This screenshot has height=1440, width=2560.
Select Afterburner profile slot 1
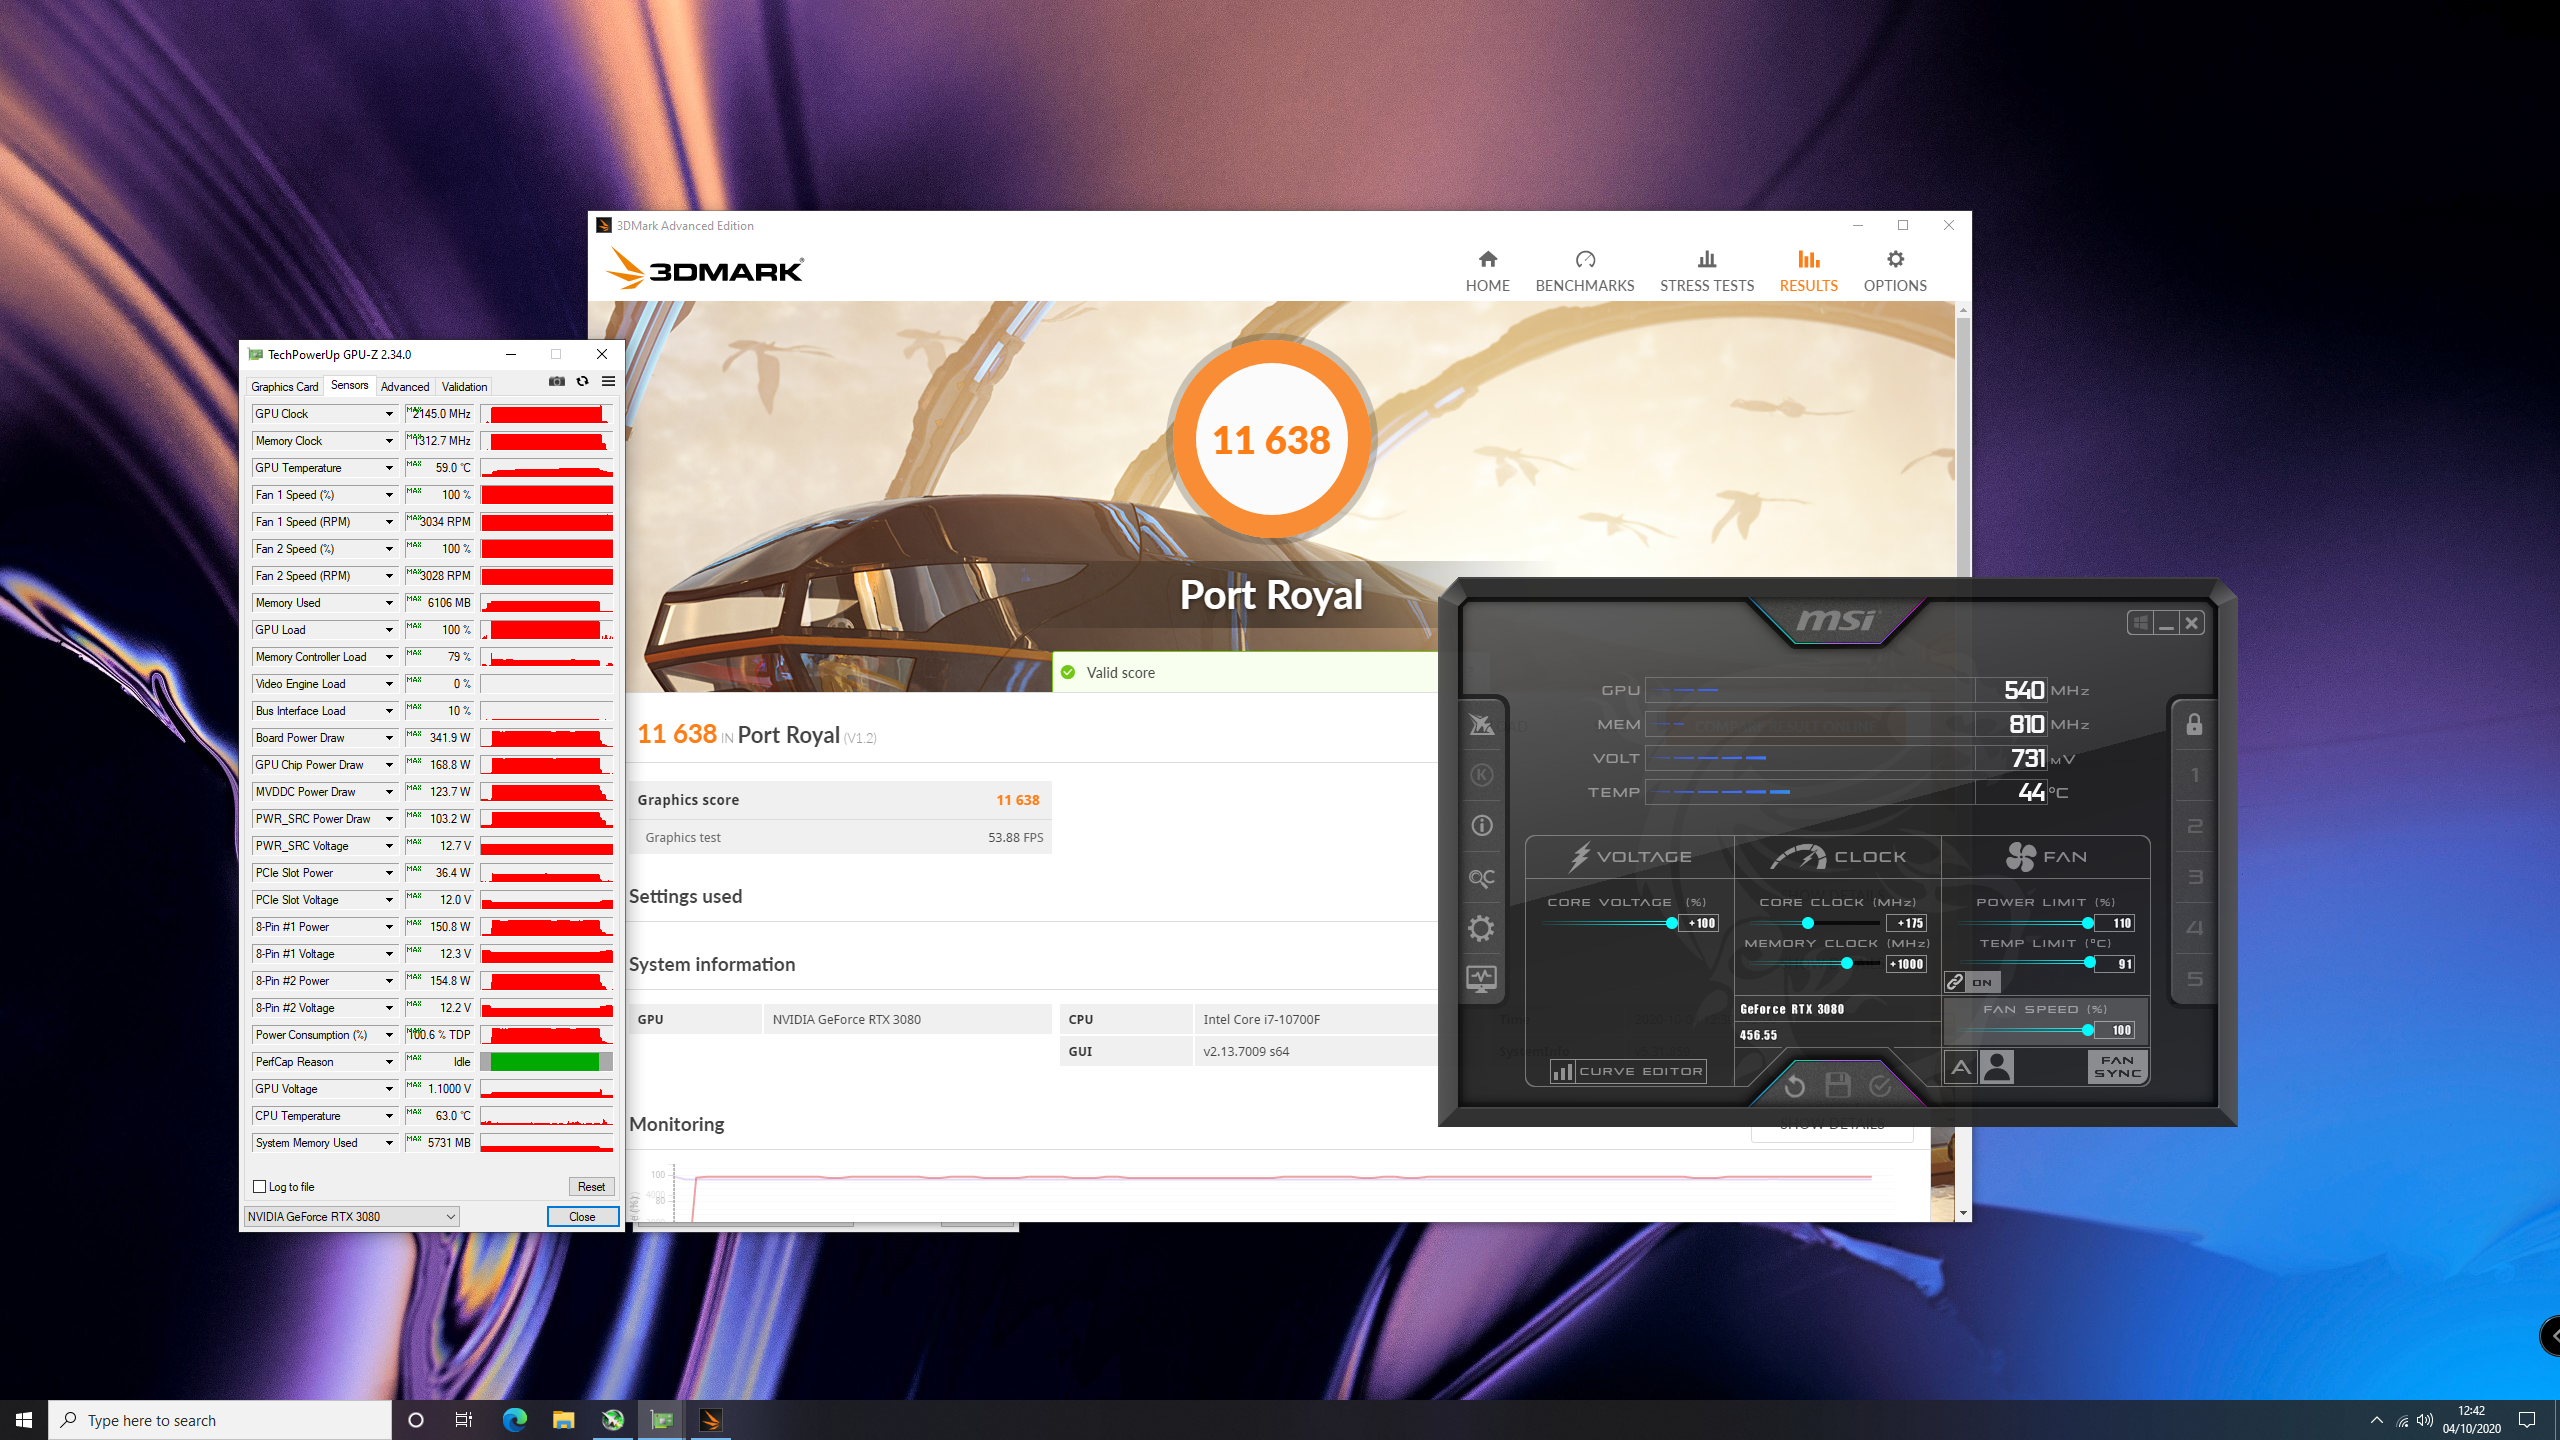(2194, 775)
